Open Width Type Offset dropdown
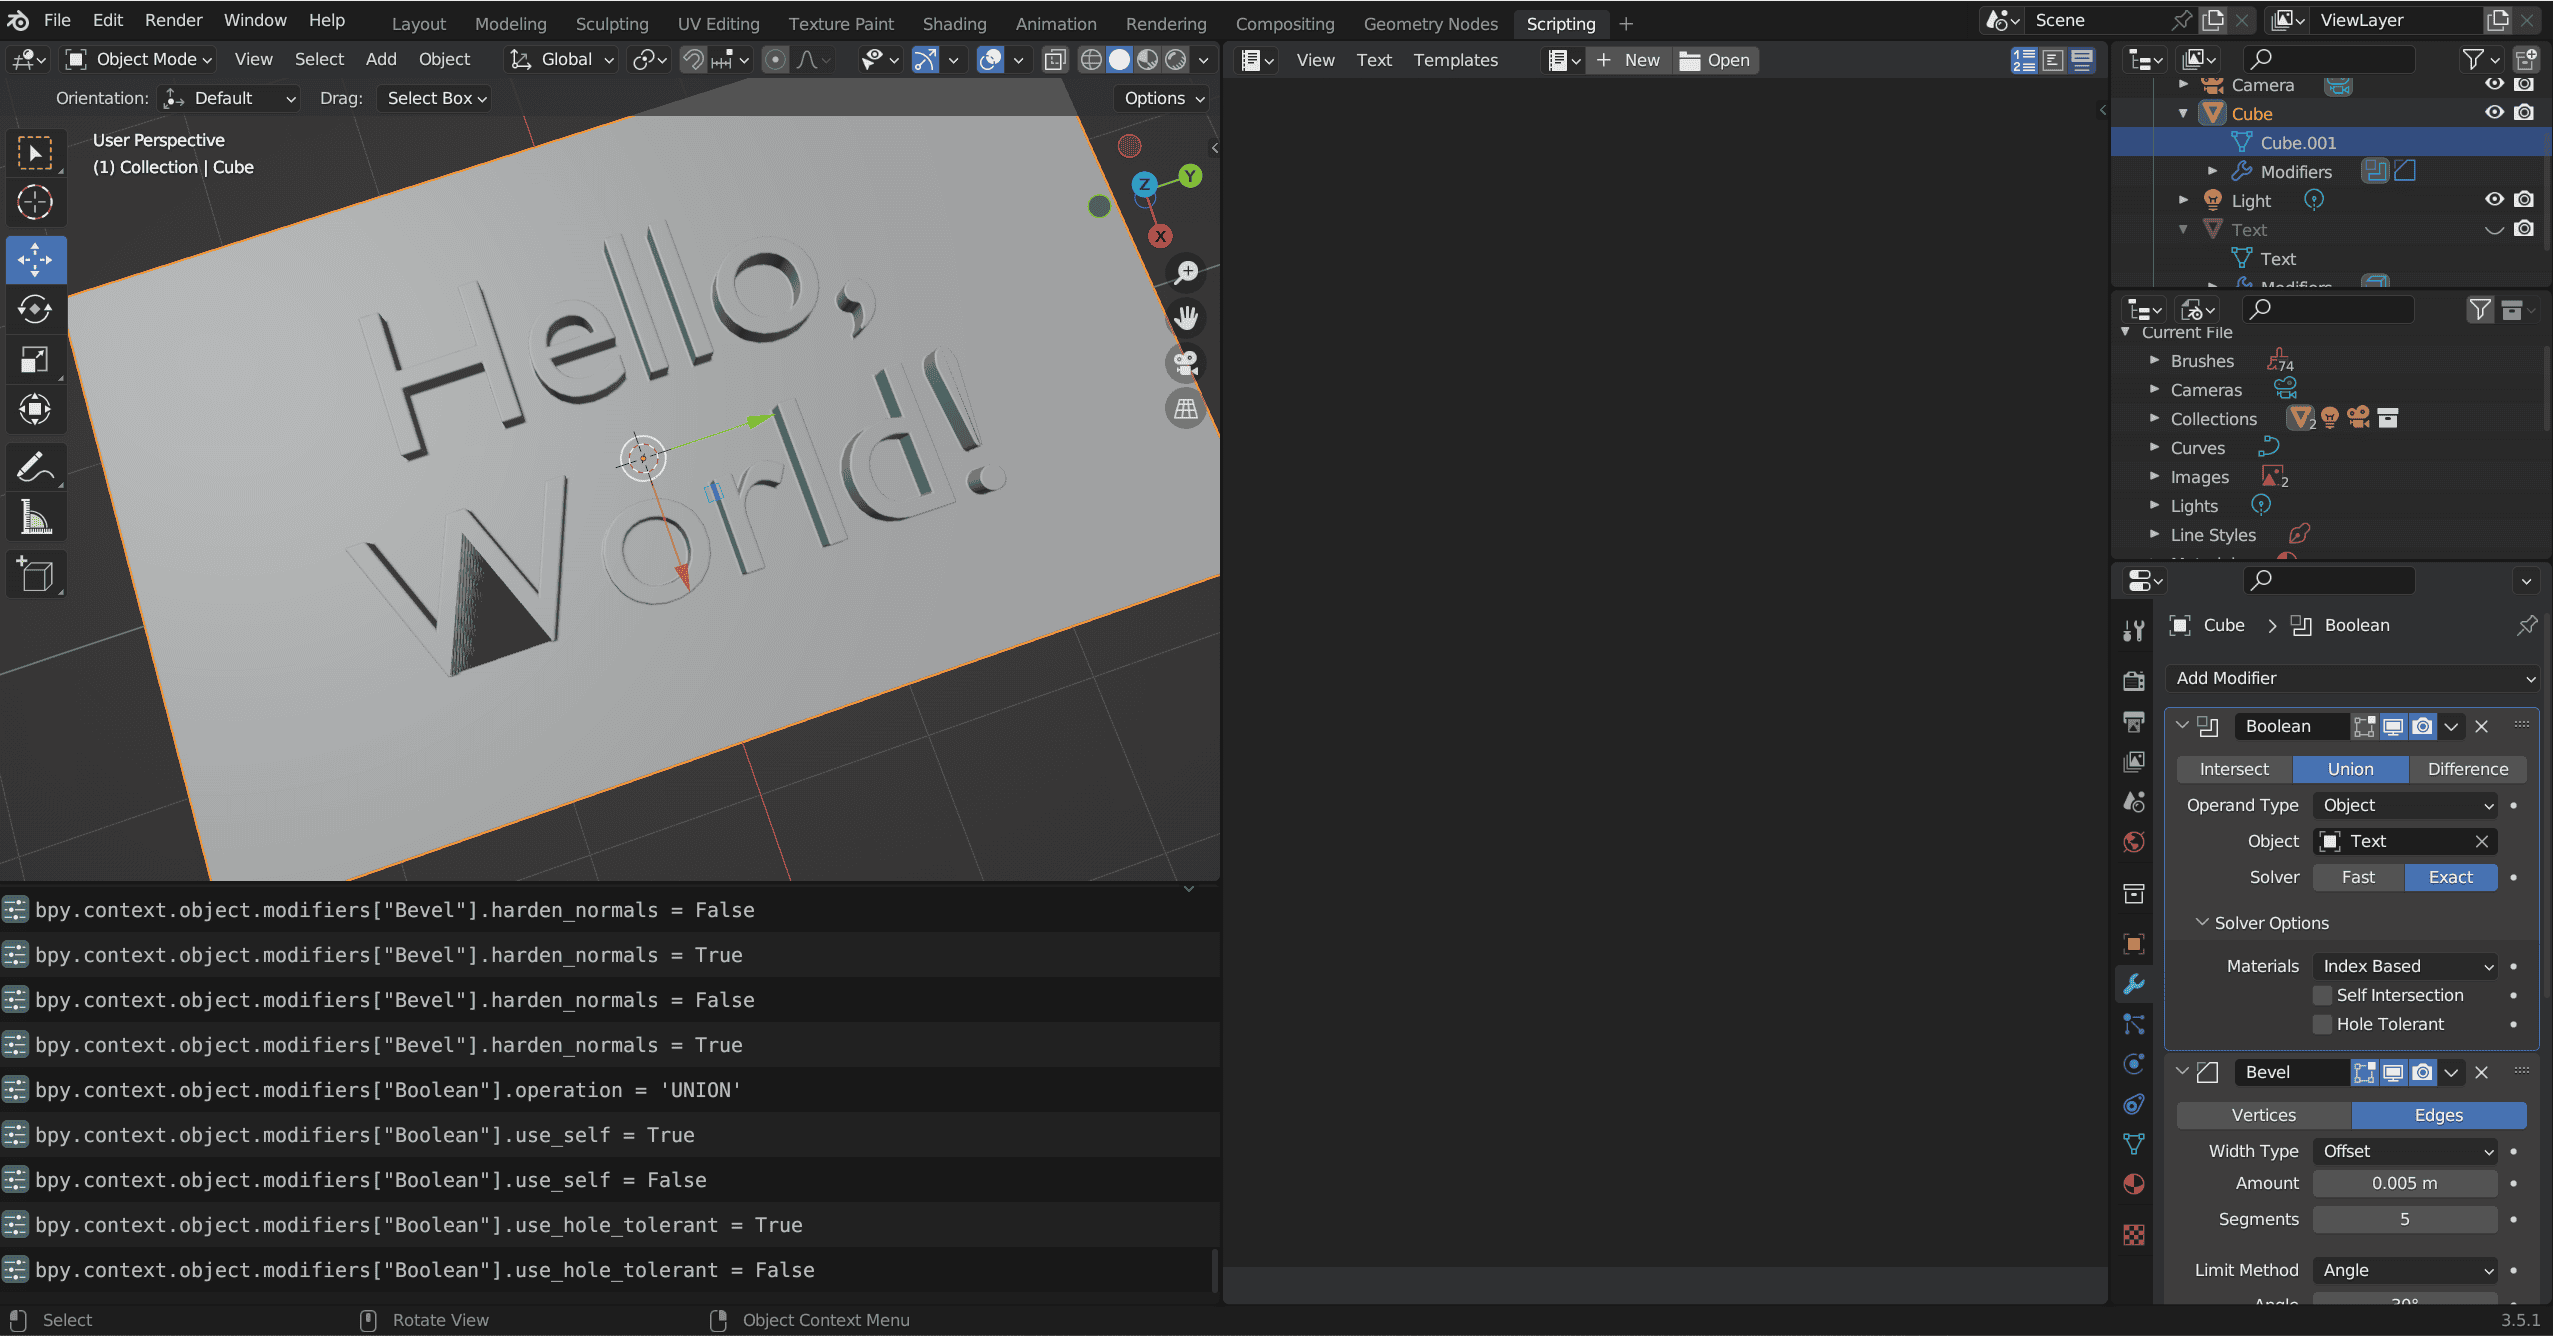This screenshot has height=1336, width=2553. (2405, 1151)
